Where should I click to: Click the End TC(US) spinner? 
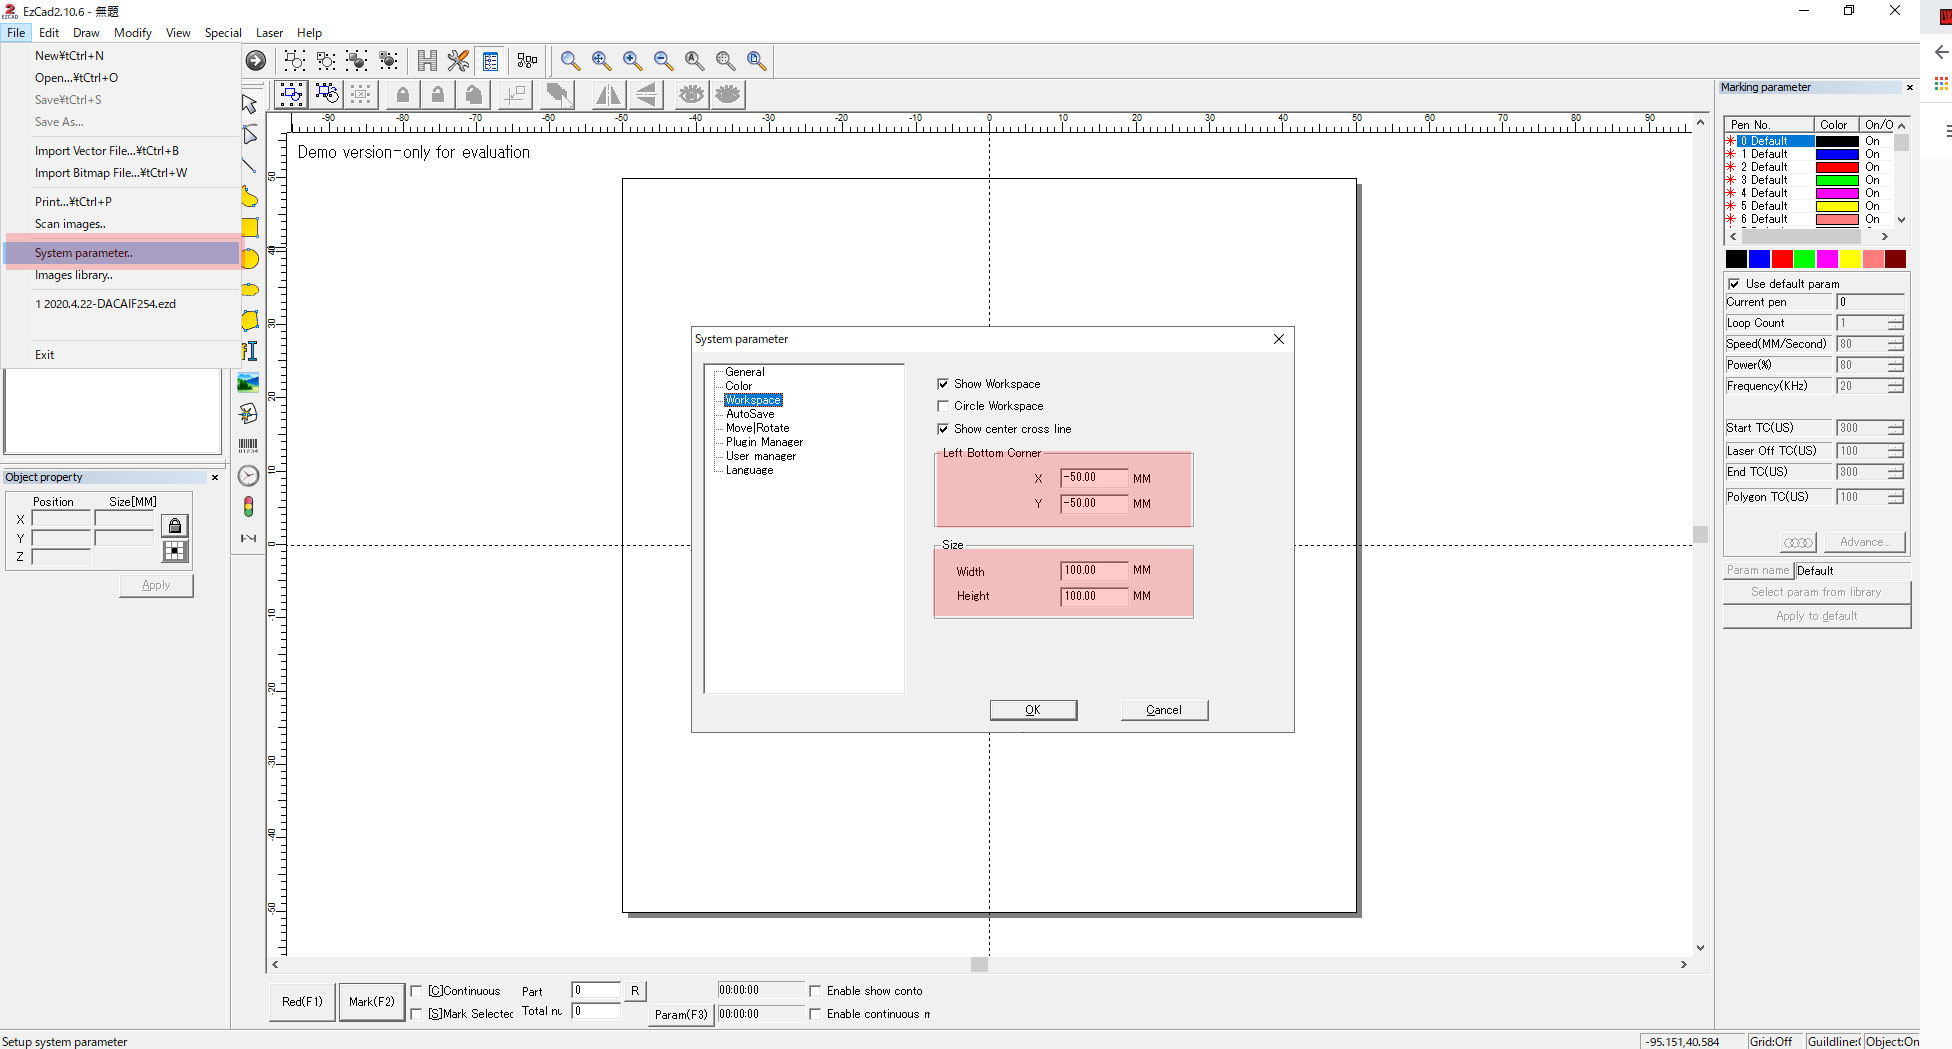click(1895, 472)
